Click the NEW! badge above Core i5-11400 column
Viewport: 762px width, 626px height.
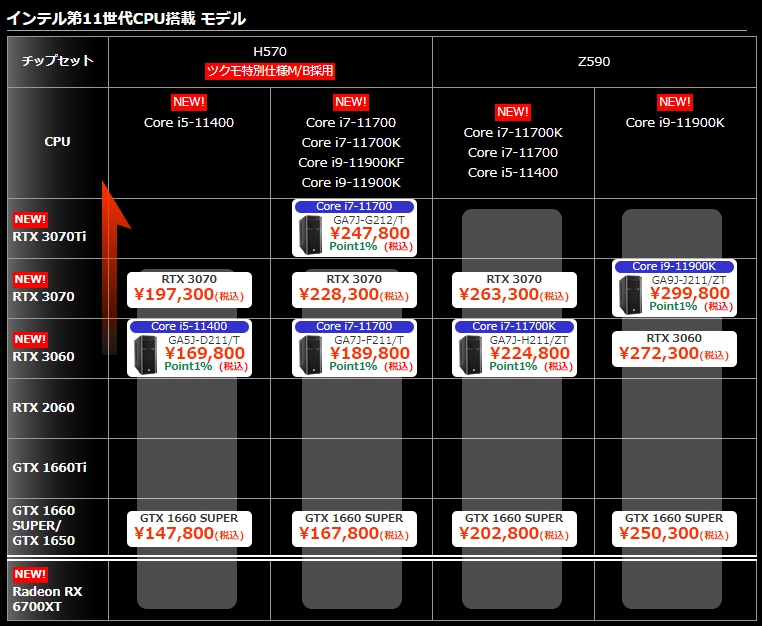189,102
